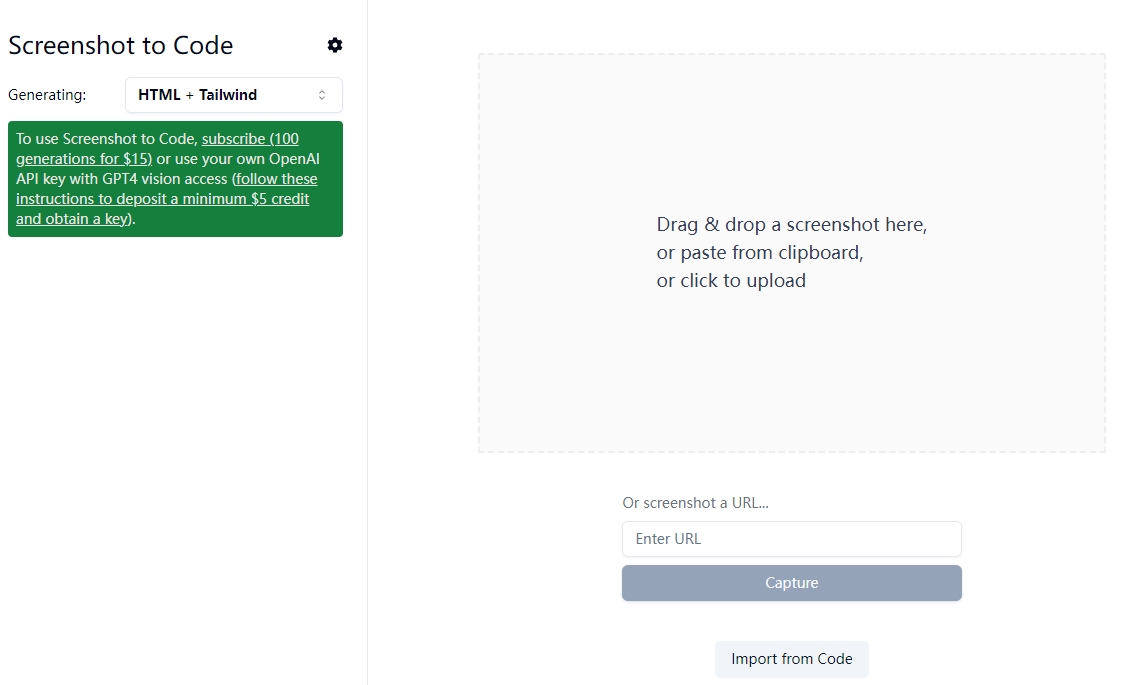Expand the HTML + Tailwind dropdown
1130x685 pixels.
click(x=233, y=95)
